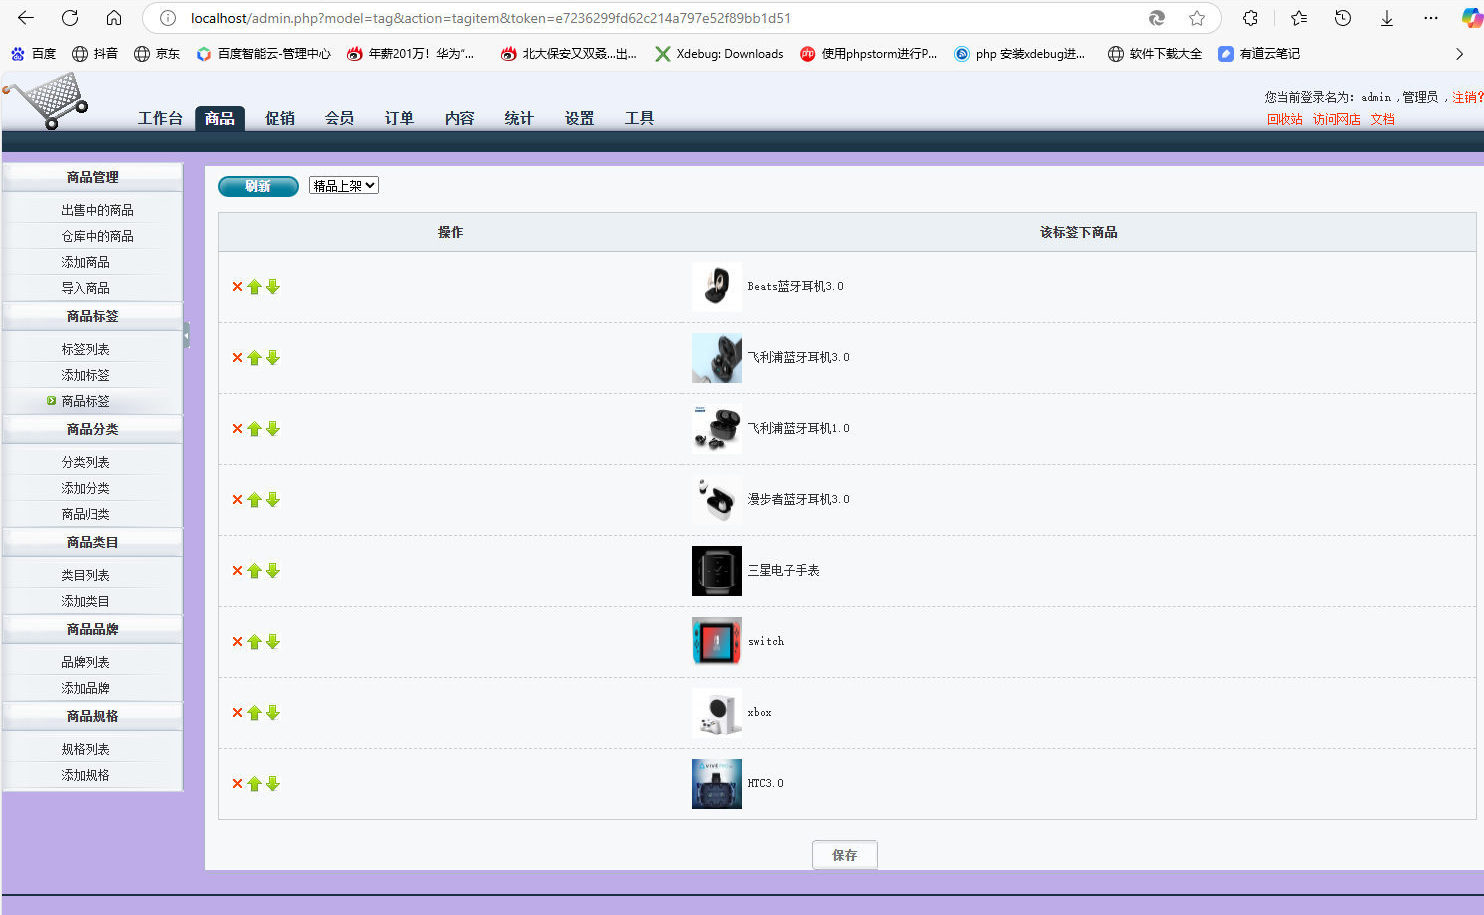Switch to the 工具 tab
1484x915 pixels.
tap(639, 118)
